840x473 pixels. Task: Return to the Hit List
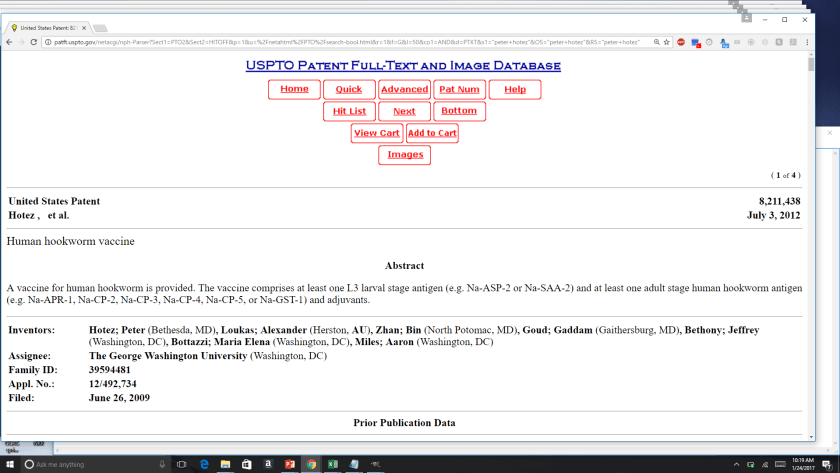click(349, 111)
